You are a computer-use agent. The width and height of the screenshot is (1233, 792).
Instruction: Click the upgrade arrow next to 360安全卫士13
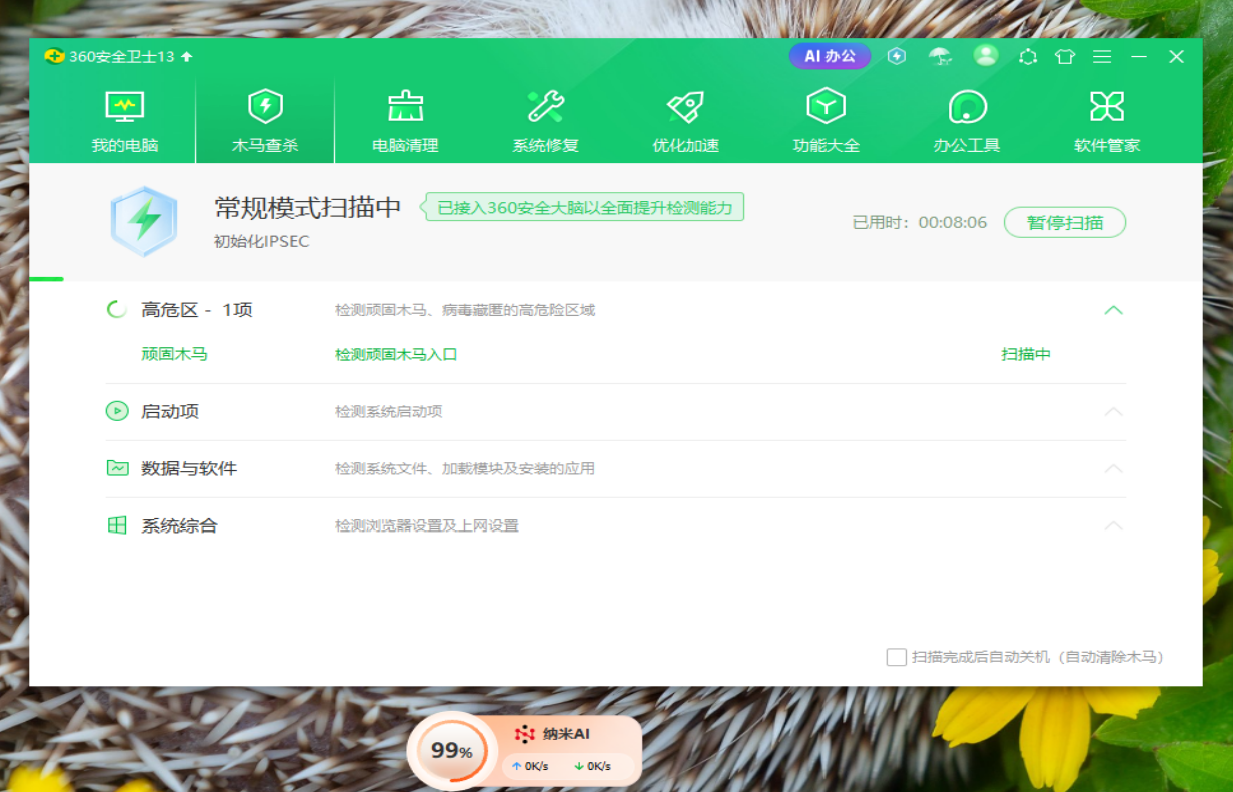(186, 57)
